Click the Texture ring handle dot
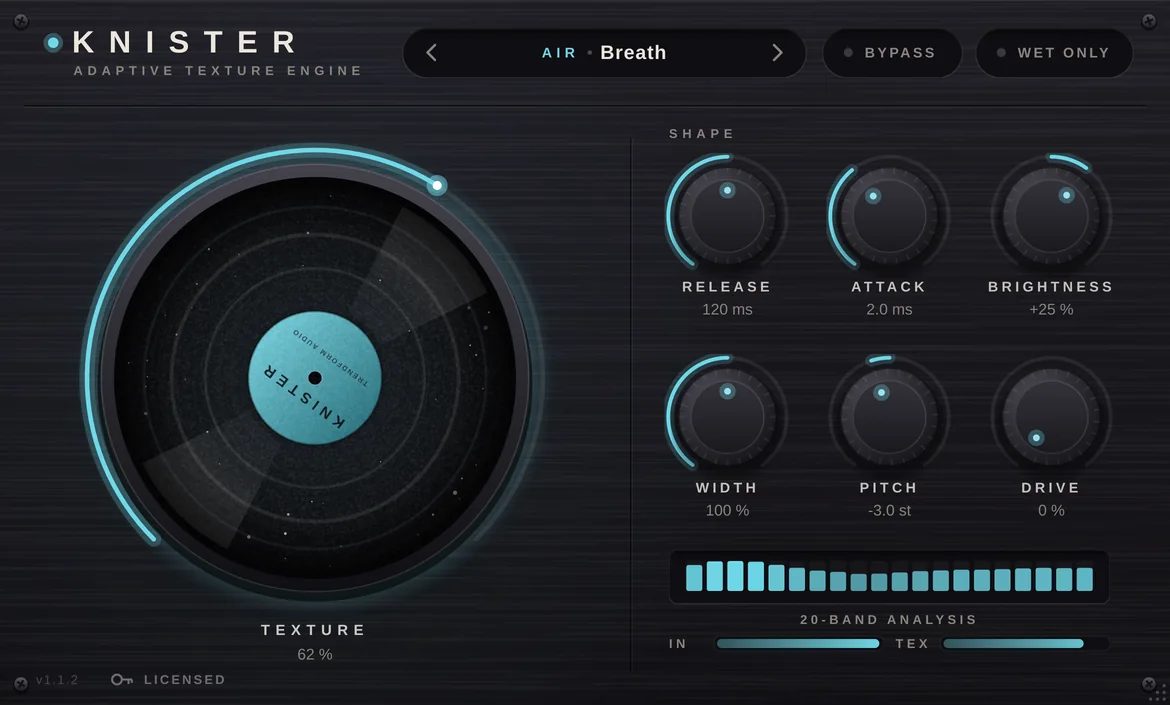The width and height of the screenshot is (1170, 705). 437,185
